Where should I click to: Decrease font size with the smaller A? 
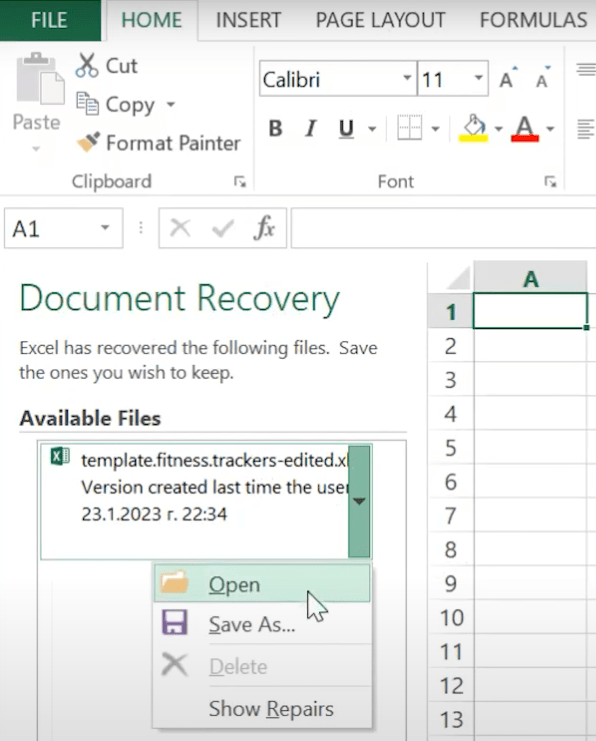[543, 78]
